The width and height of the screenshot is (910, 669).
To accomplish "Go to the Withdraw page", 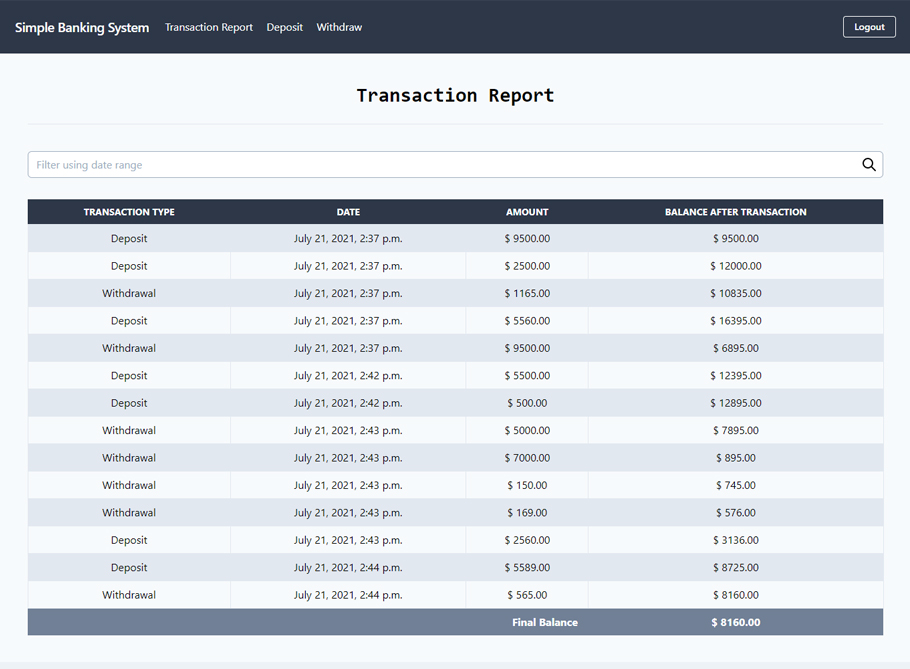I will pos(339,27).
